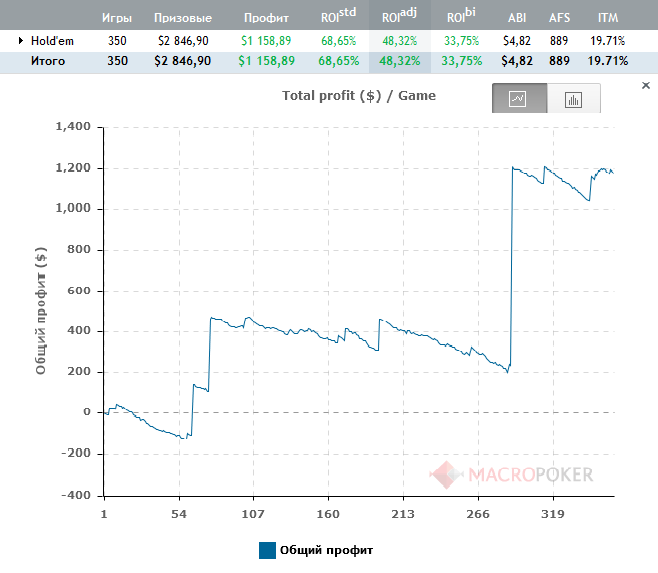The height and width of the screenshot is (573, 658).
Task: Select the ROI bi column header
Action: (461, 16)
